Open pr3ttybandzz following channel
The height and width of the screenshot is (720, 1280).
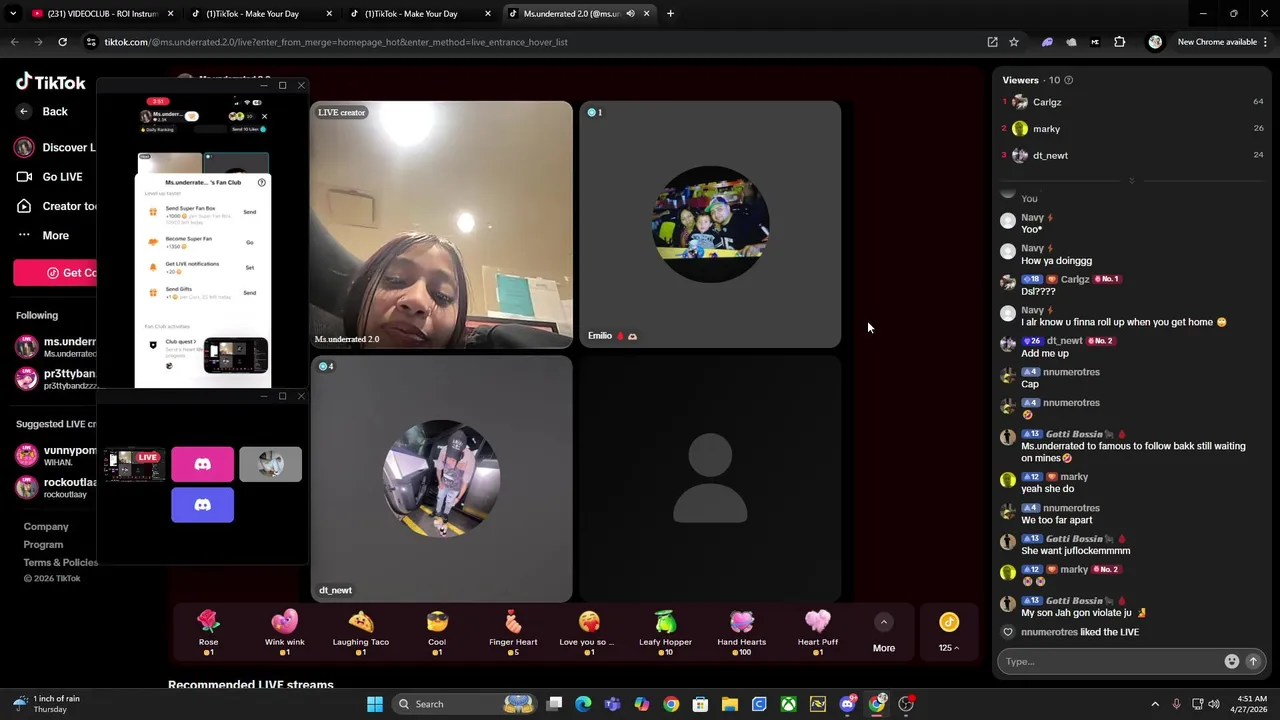pyautogui.click(x=56, y=379)
